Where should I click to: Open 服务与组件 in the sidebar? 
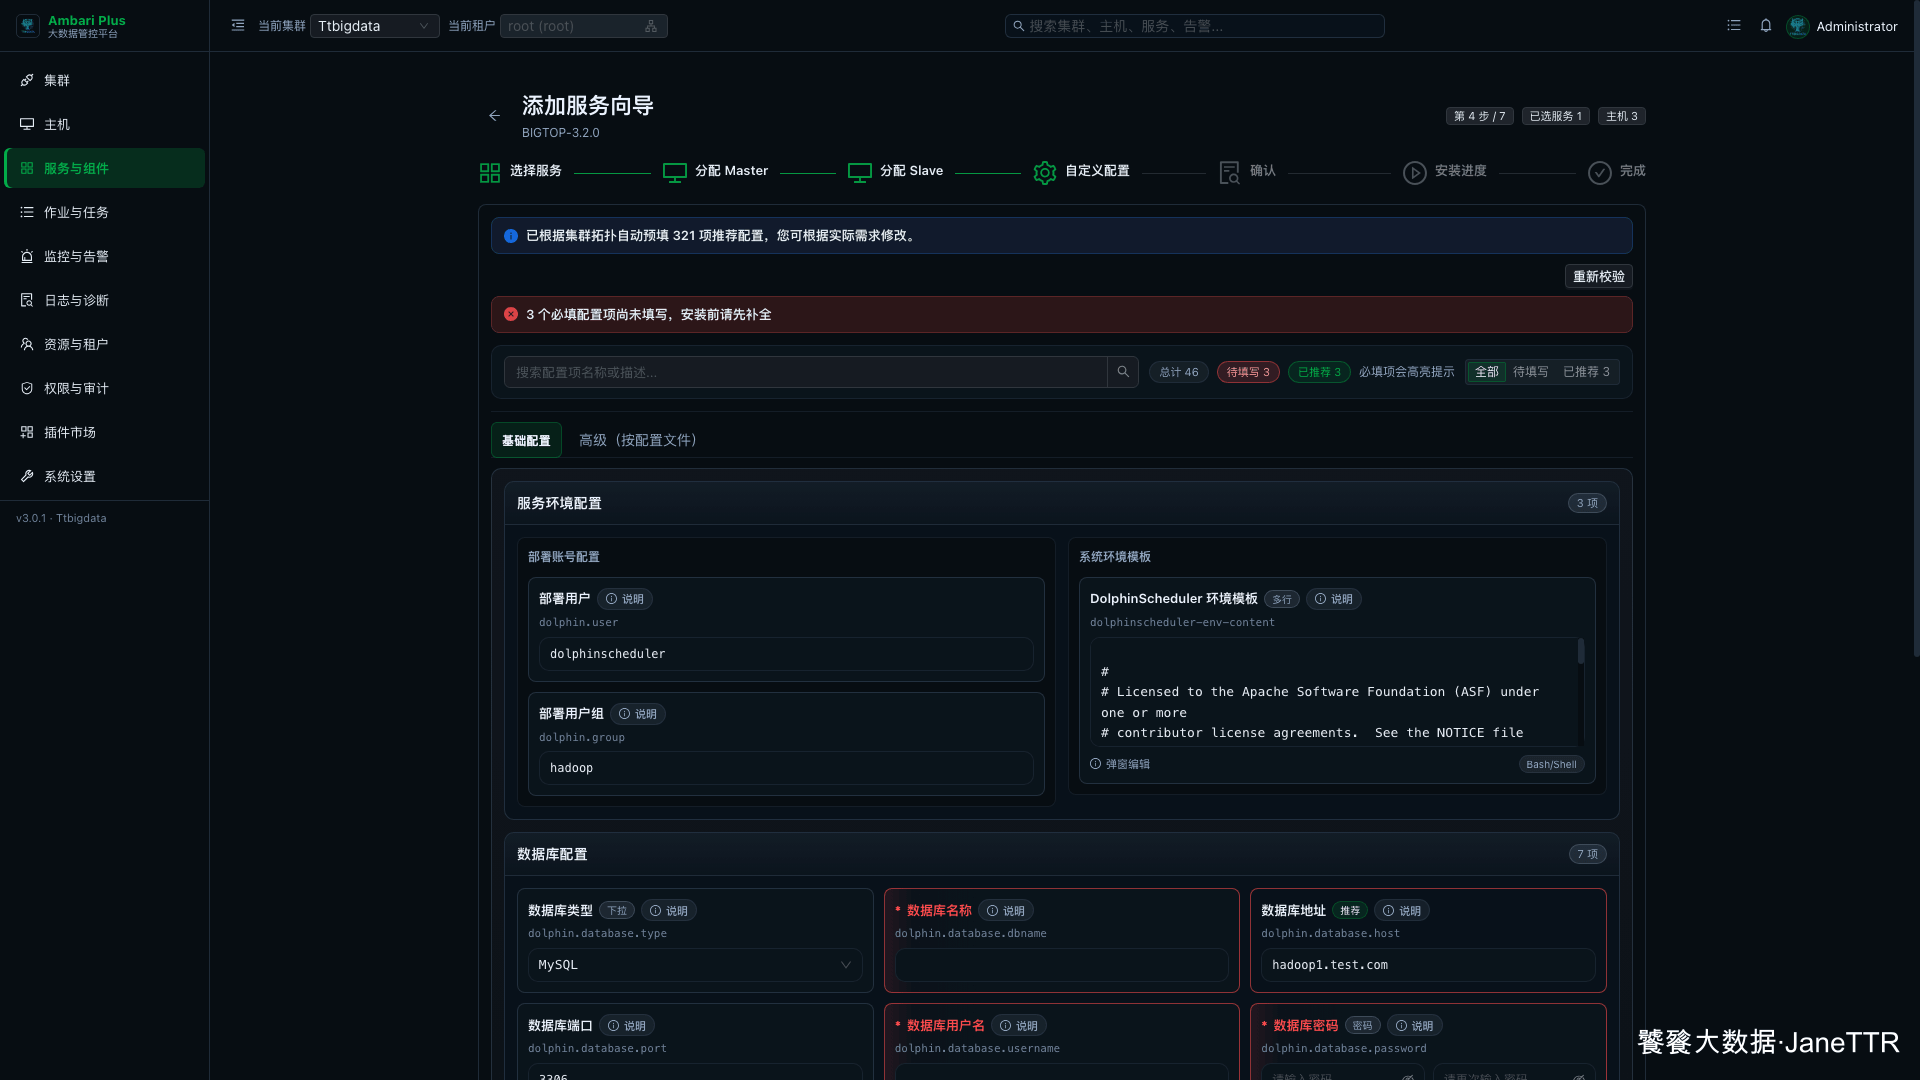click(x=105, y=168)
